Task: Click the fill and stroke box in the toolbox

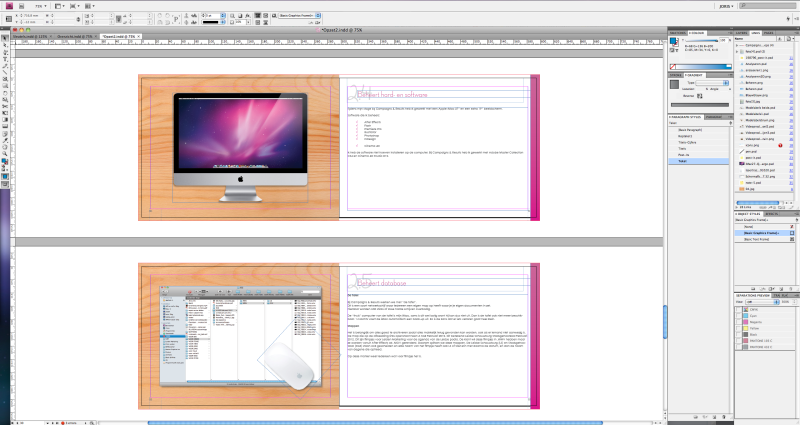Action: coord(5,162)
